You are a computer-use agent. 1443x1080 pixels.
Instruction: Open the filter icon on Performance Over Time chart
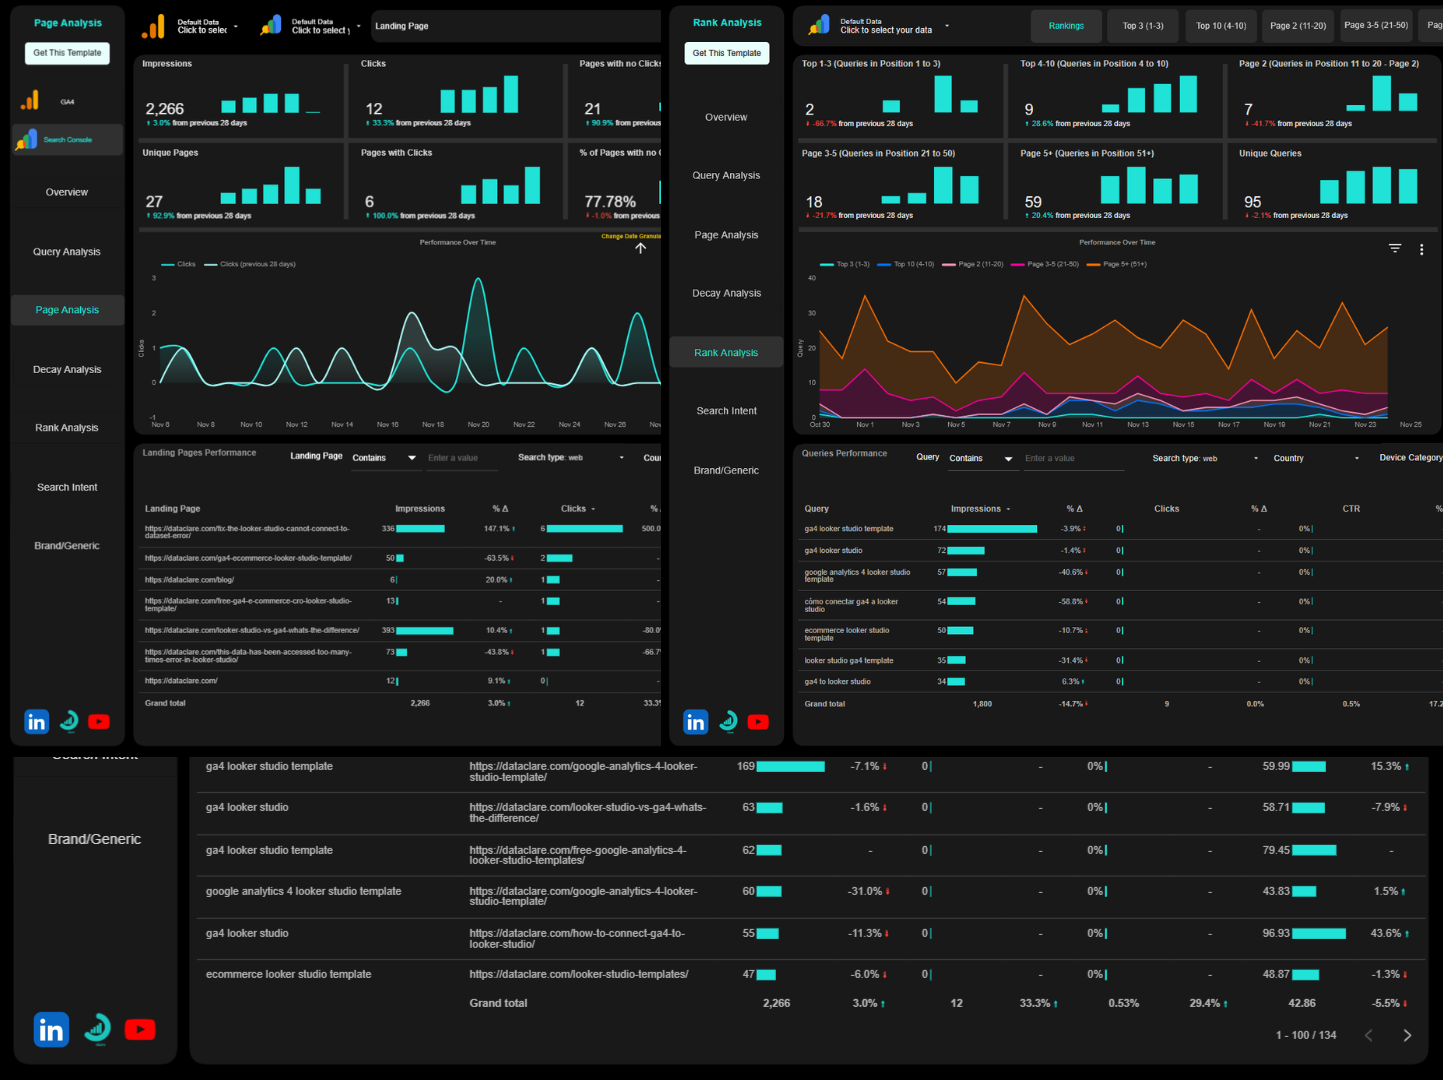pos(1394,247)
